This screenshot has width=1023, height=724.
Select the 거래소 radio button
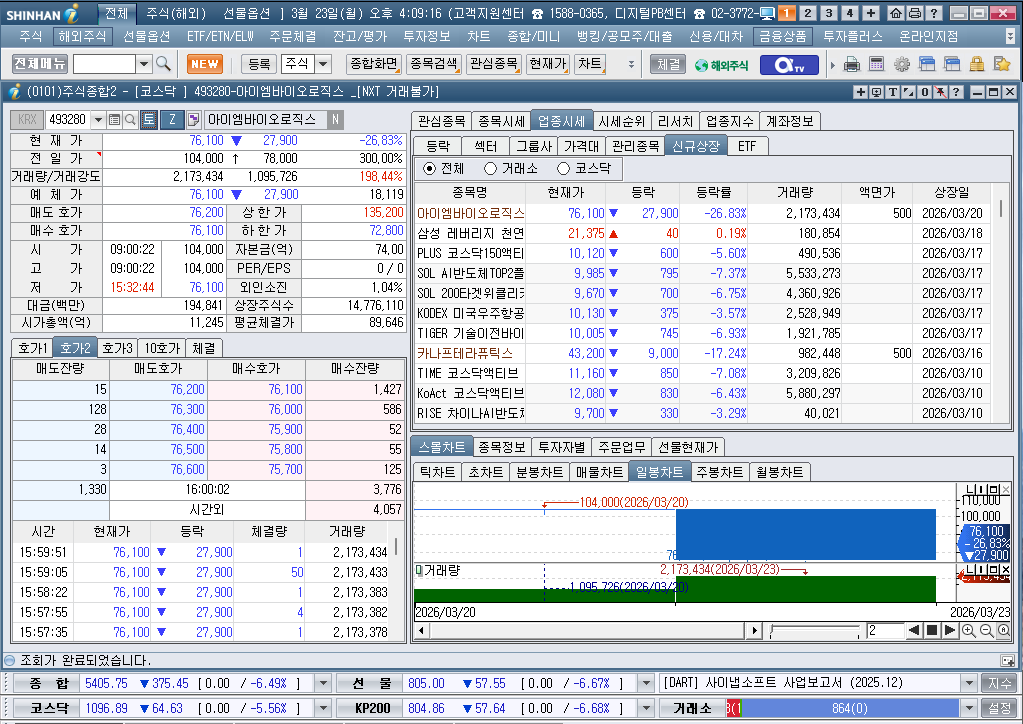(491, 169)
